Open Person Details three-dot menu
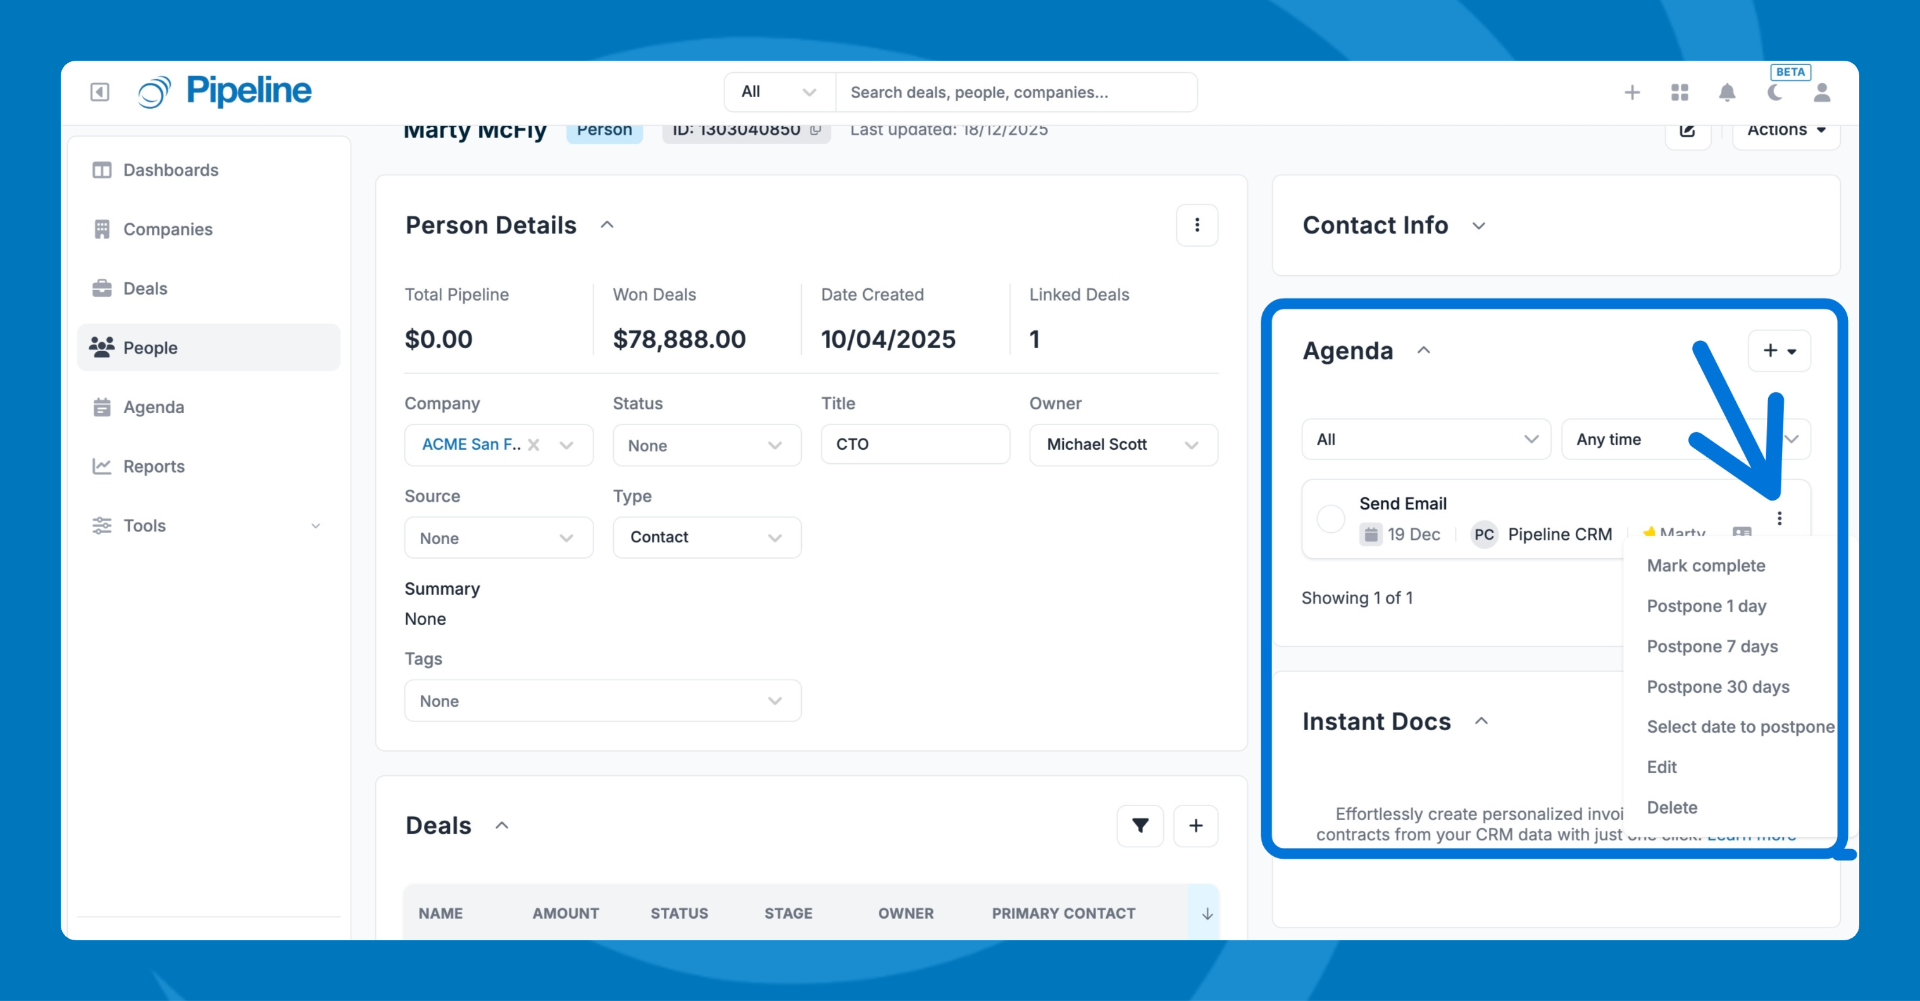The image size is (1920, 1001). coord(1197,225)
